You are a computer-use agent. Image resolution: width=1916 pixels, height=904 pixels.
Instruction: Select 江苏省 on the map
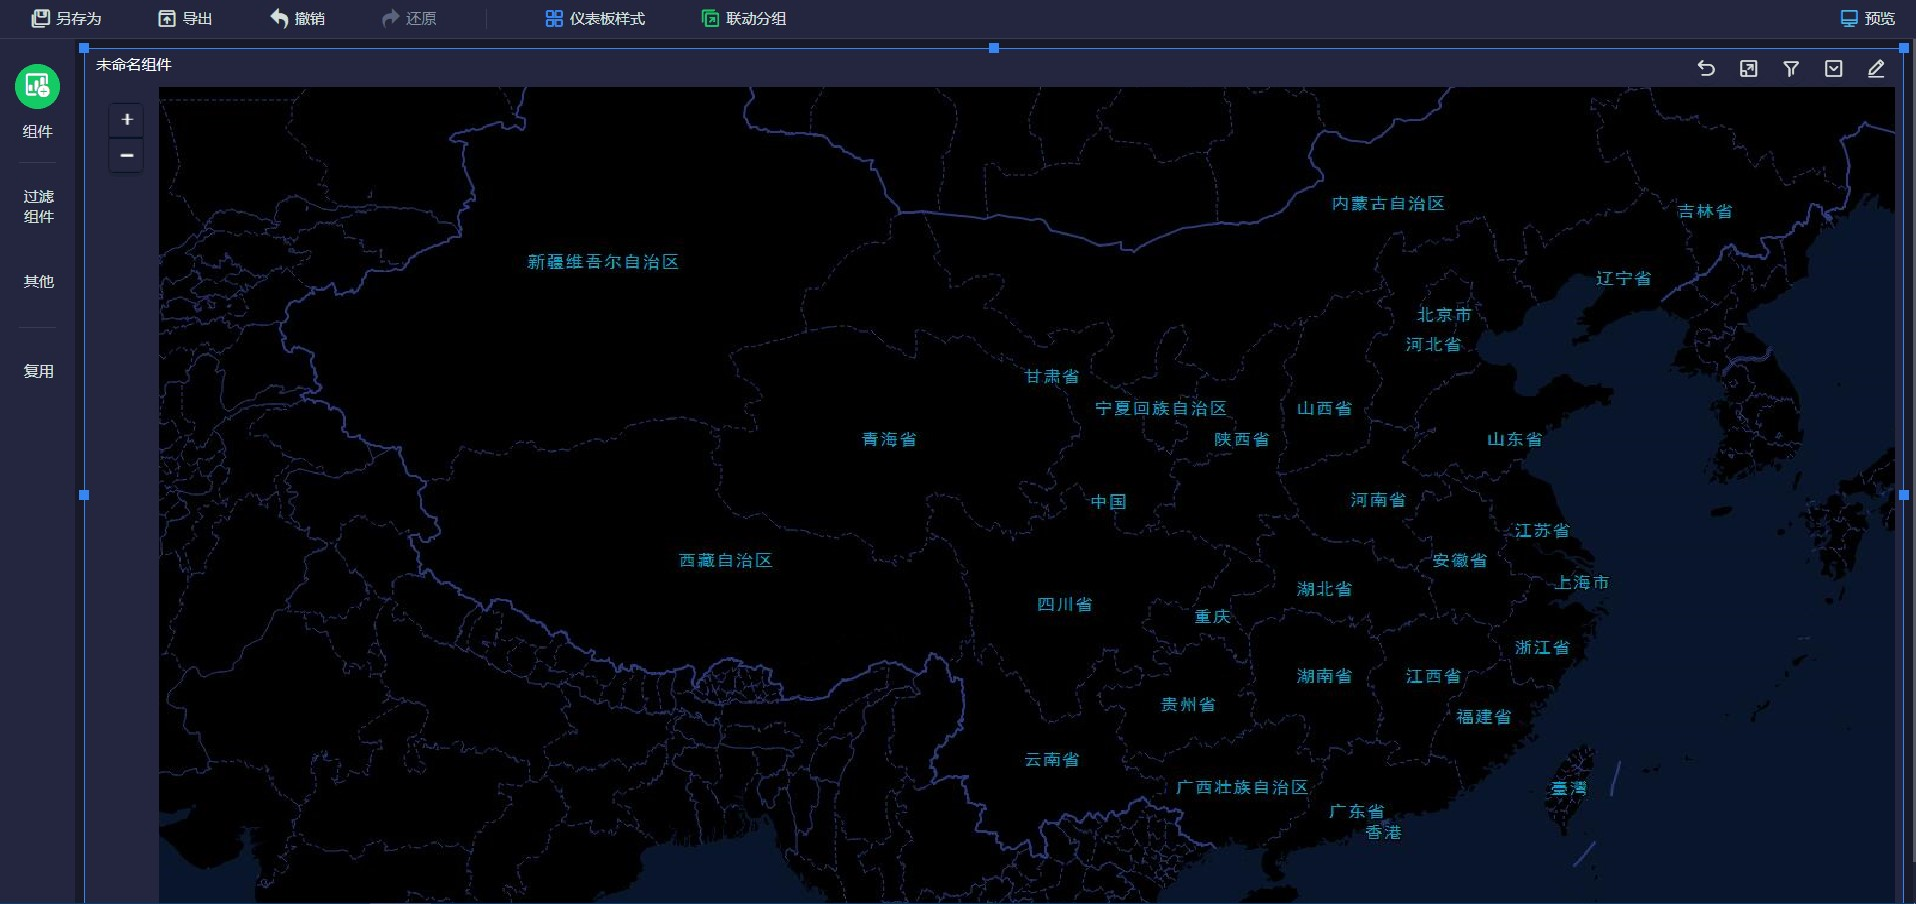click(x=1542, y=531)
